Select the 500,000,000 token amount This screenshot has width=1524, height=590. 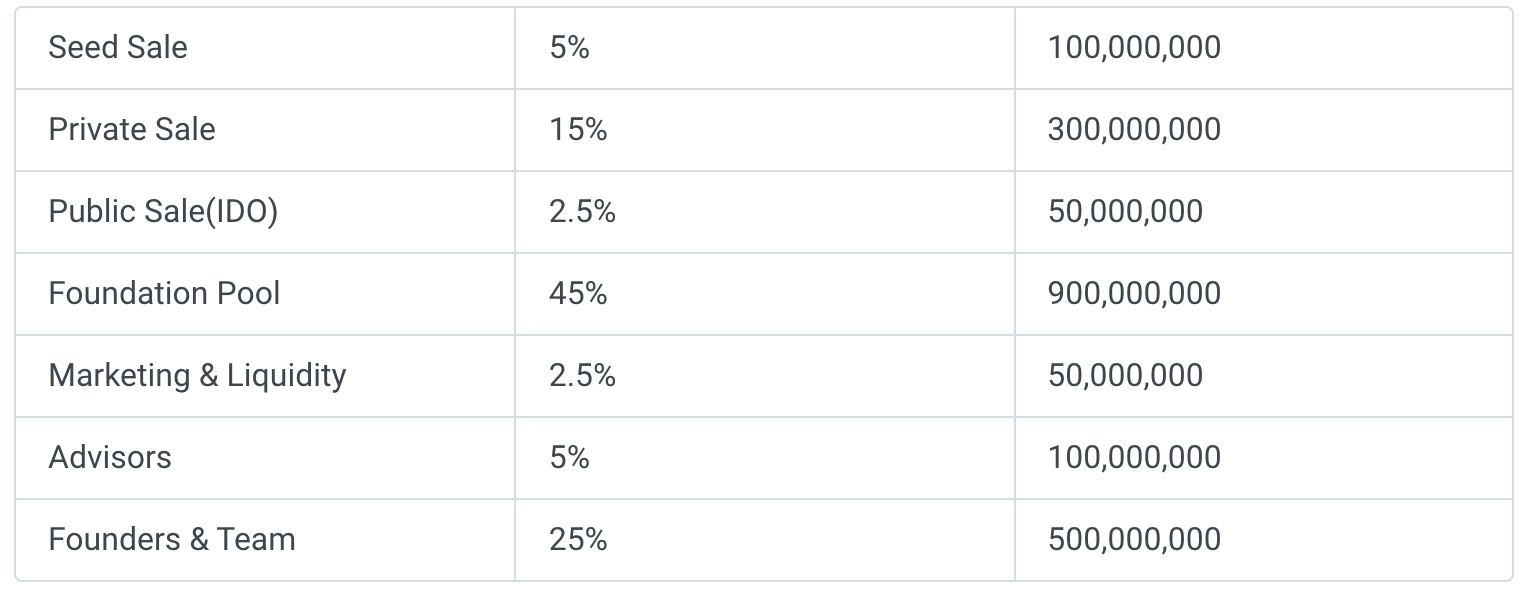(1134, 540)
